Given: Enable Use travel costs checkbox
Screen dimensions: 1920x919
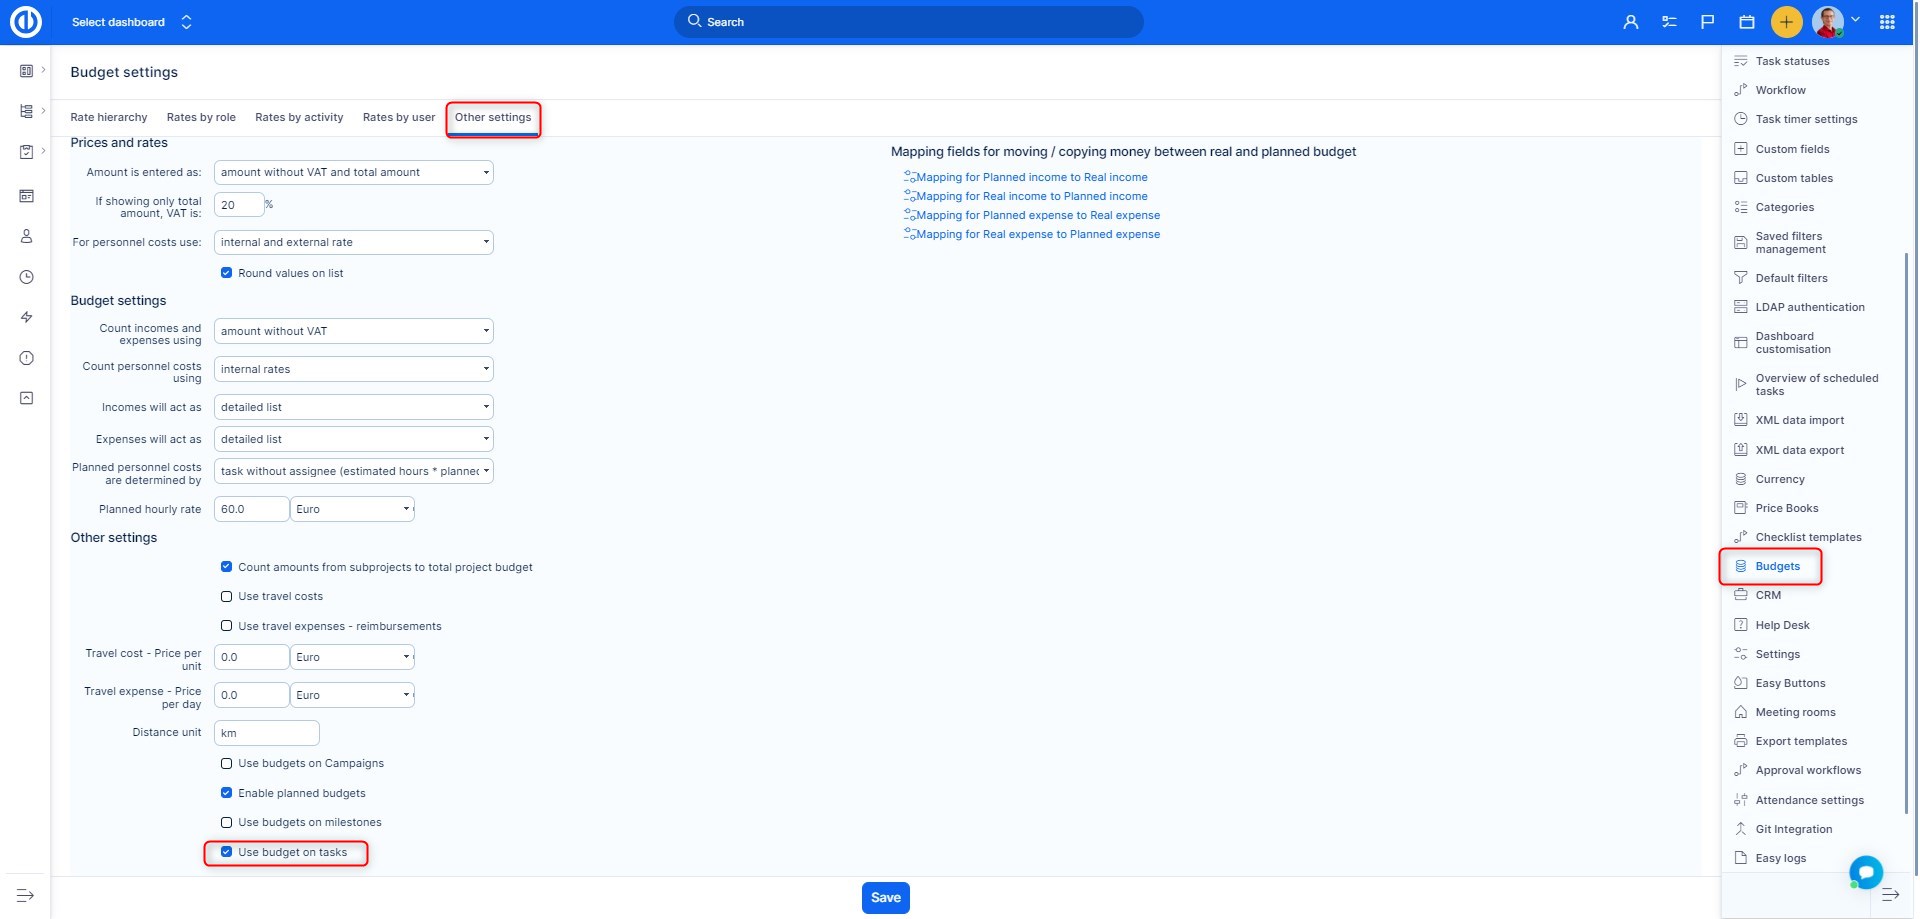Looking at the screenshot, I should tap(226, 597).
